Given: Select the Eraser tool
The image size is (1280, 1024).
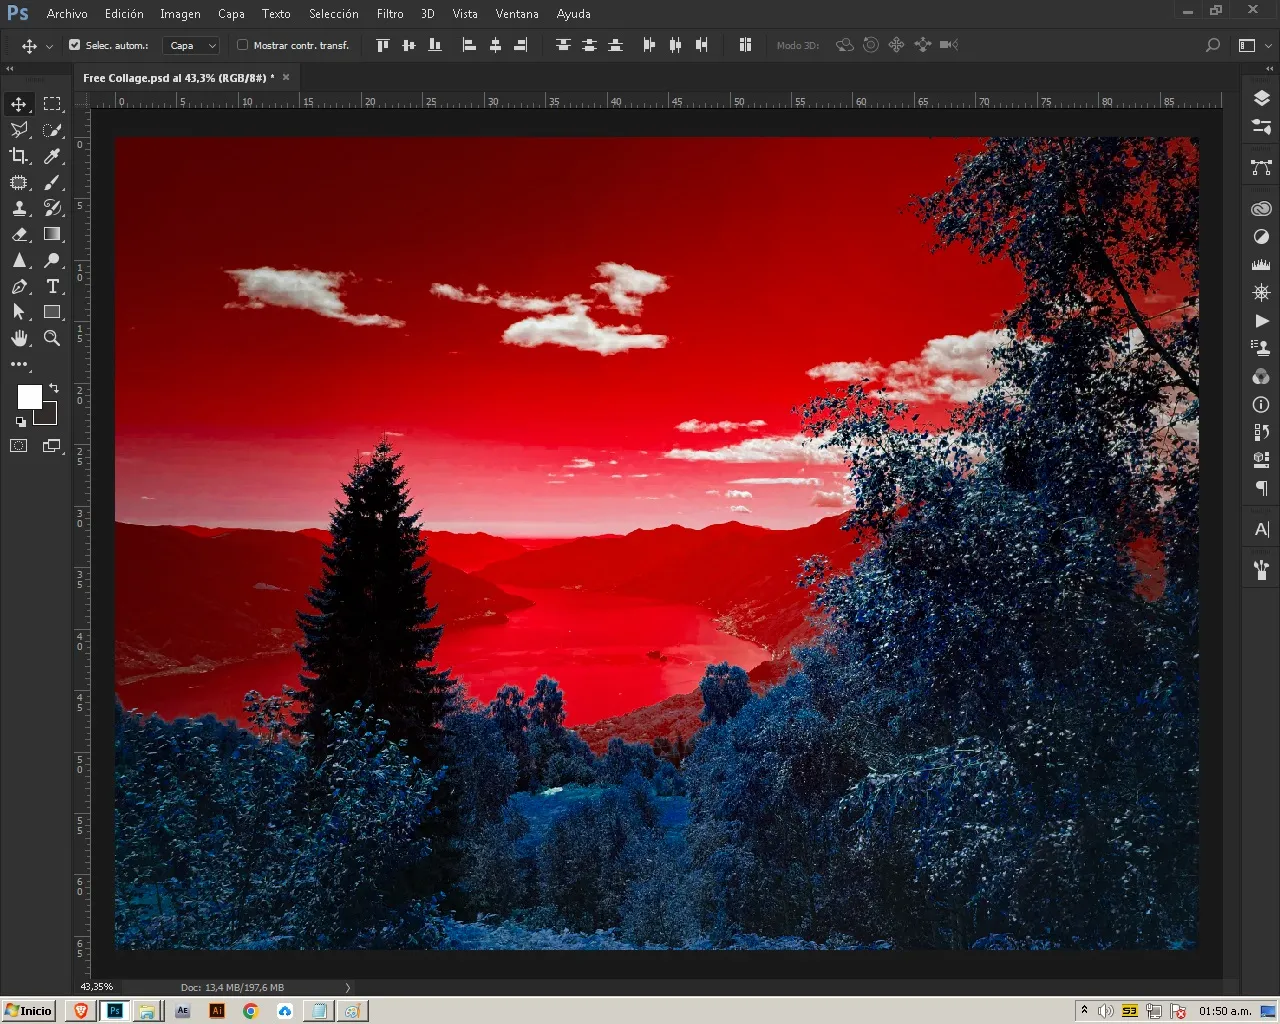Looking at the screenshot, I should pos(19,234).
